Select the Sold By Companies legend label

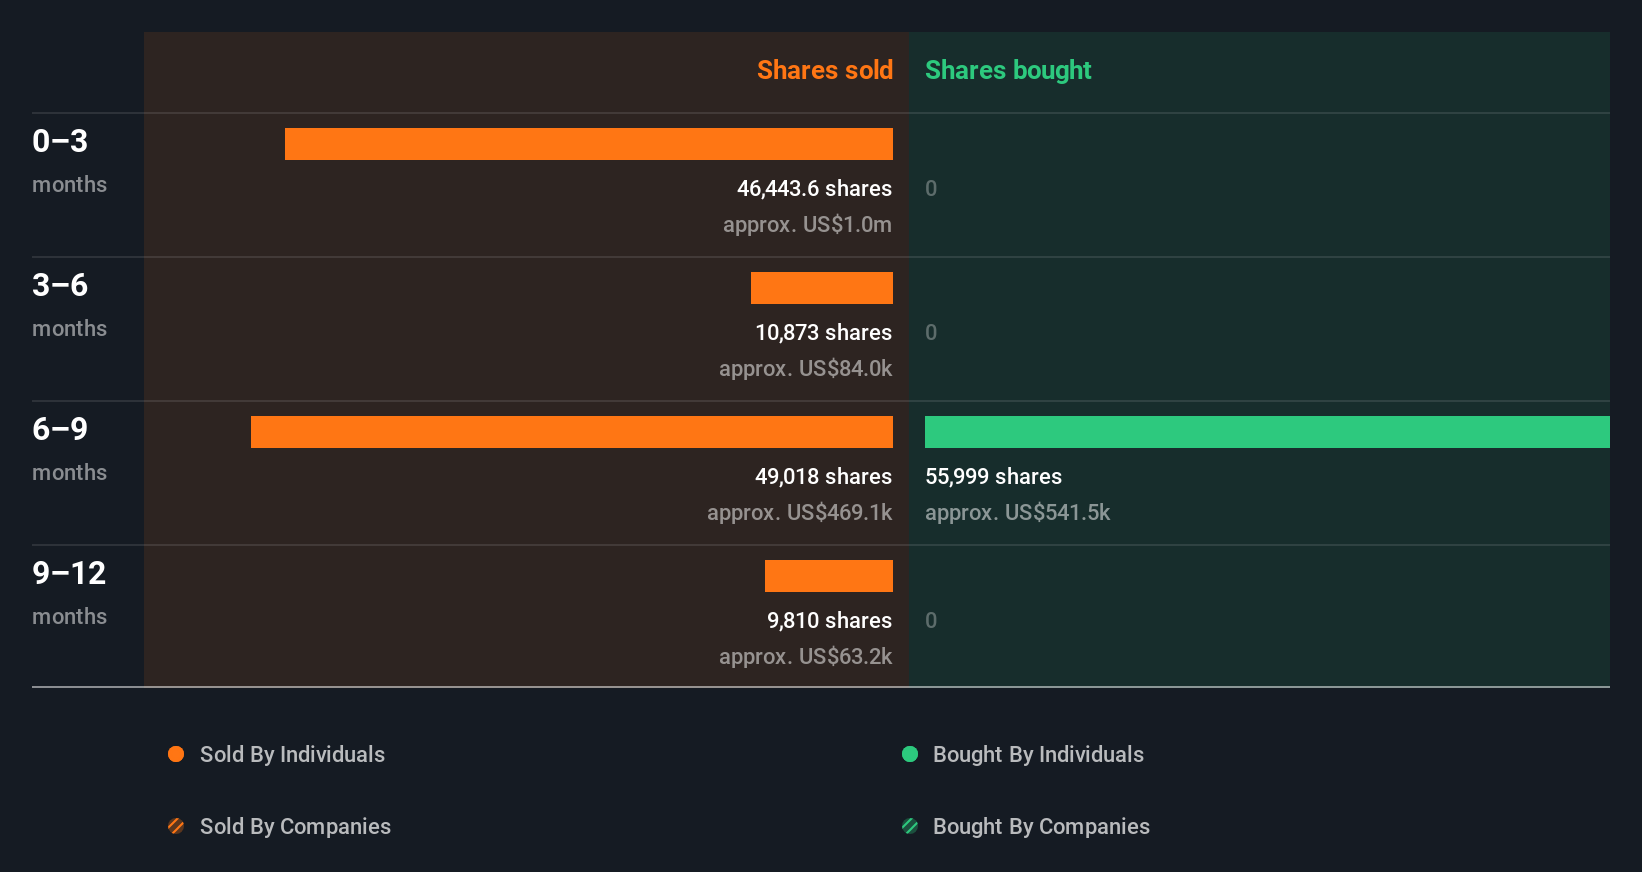coord(295,827)
